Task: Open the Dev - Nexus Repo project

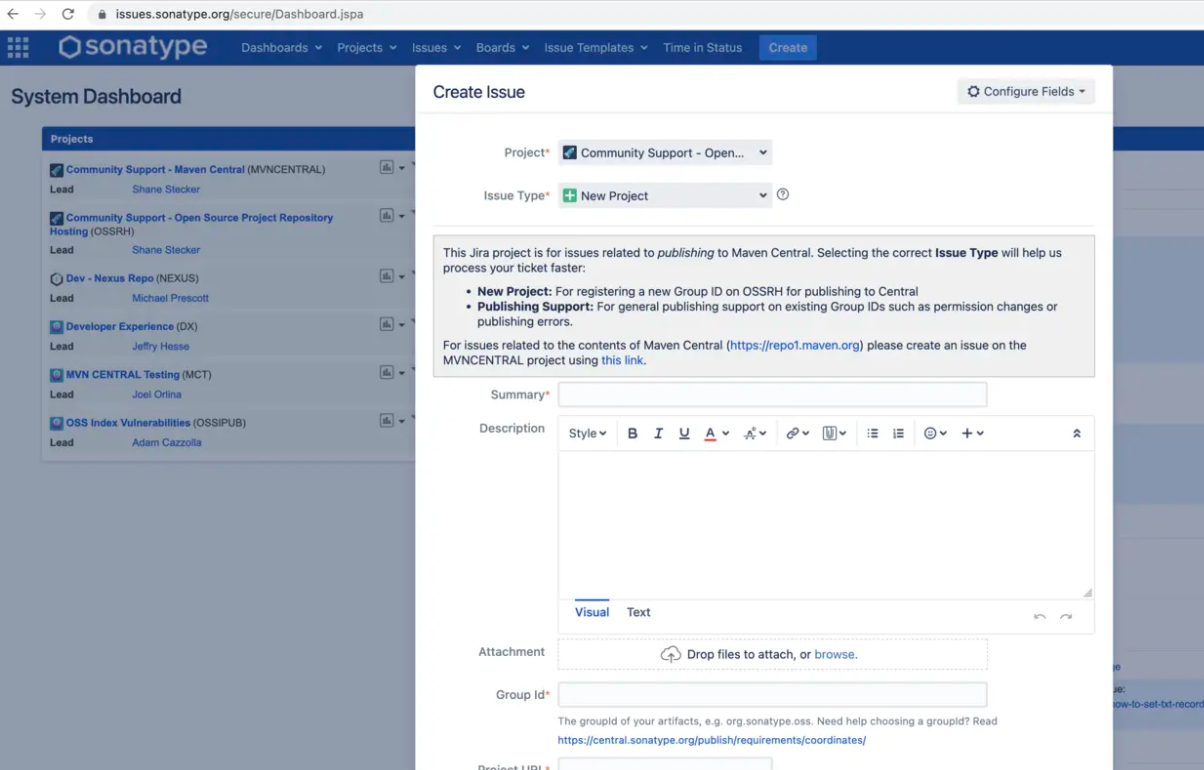Action: click(109, 278)
